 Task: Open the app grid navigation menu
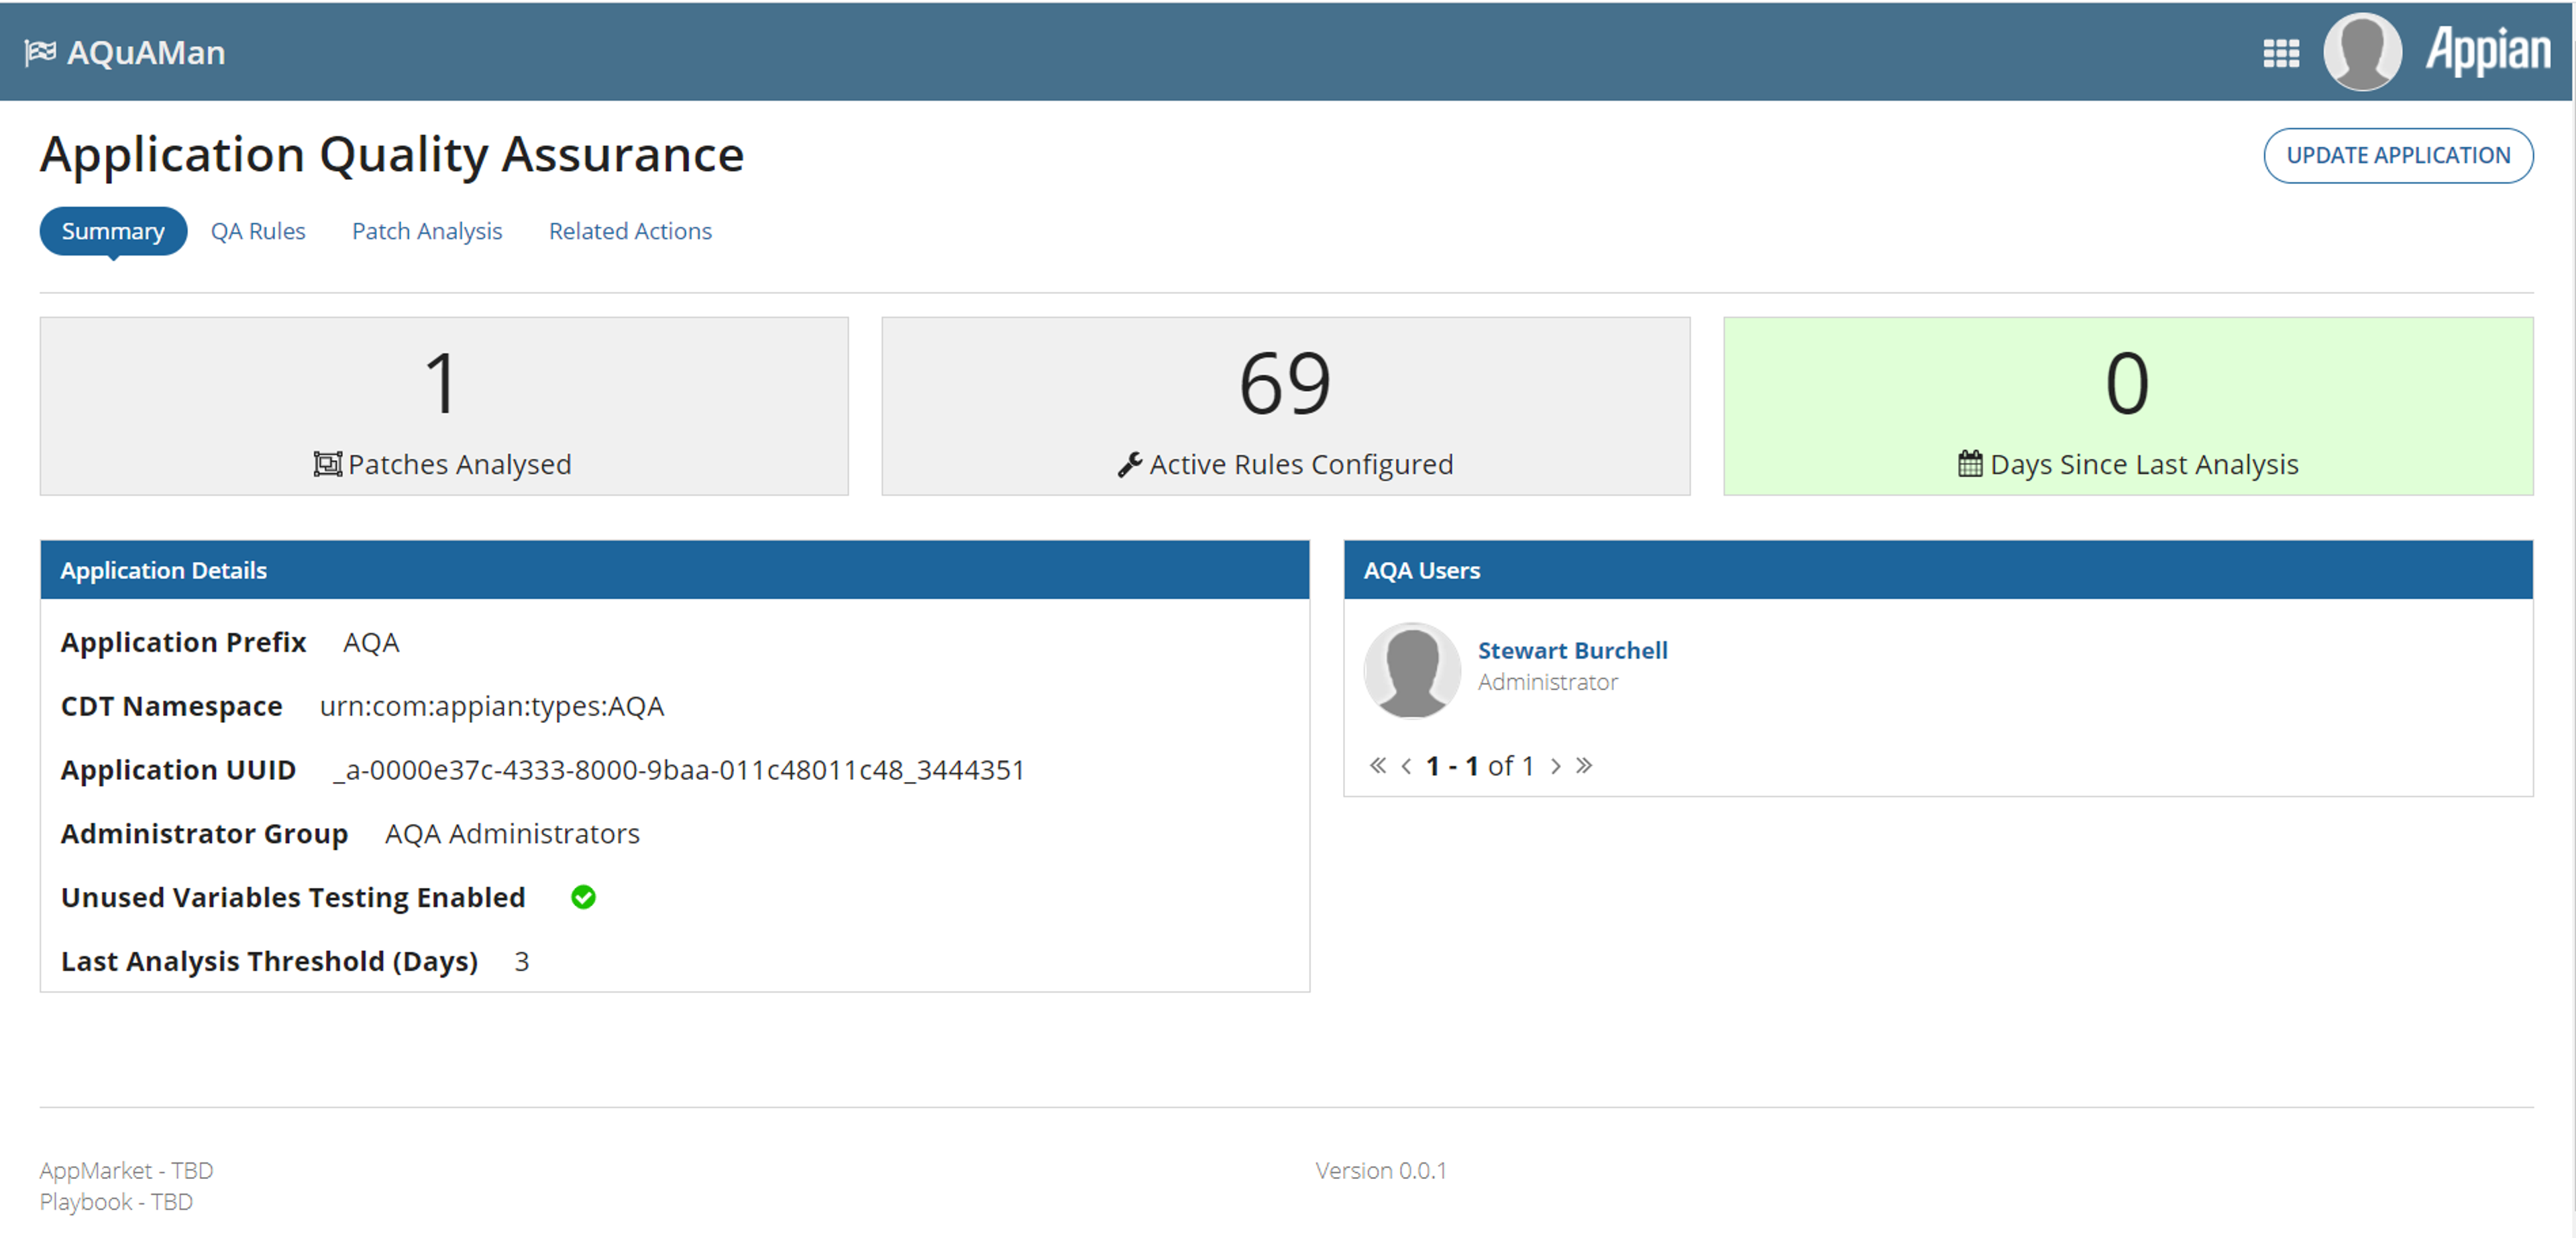point(2281,53)
